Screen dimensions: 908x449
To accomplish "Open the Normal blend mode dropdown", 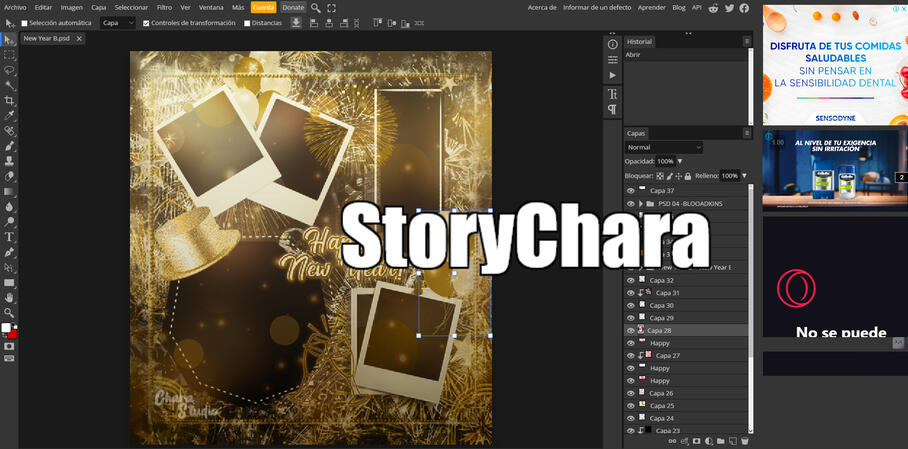I will [664, 147].
